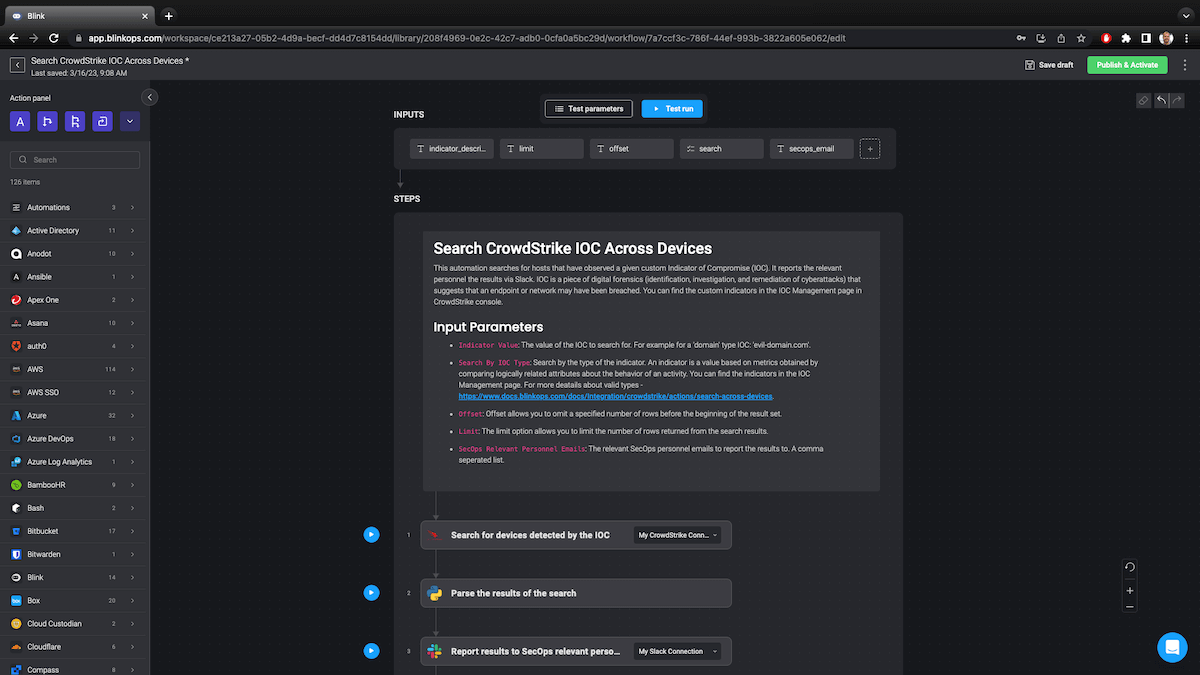Click the Search field in the Action panel

click(x=74, y=159)
